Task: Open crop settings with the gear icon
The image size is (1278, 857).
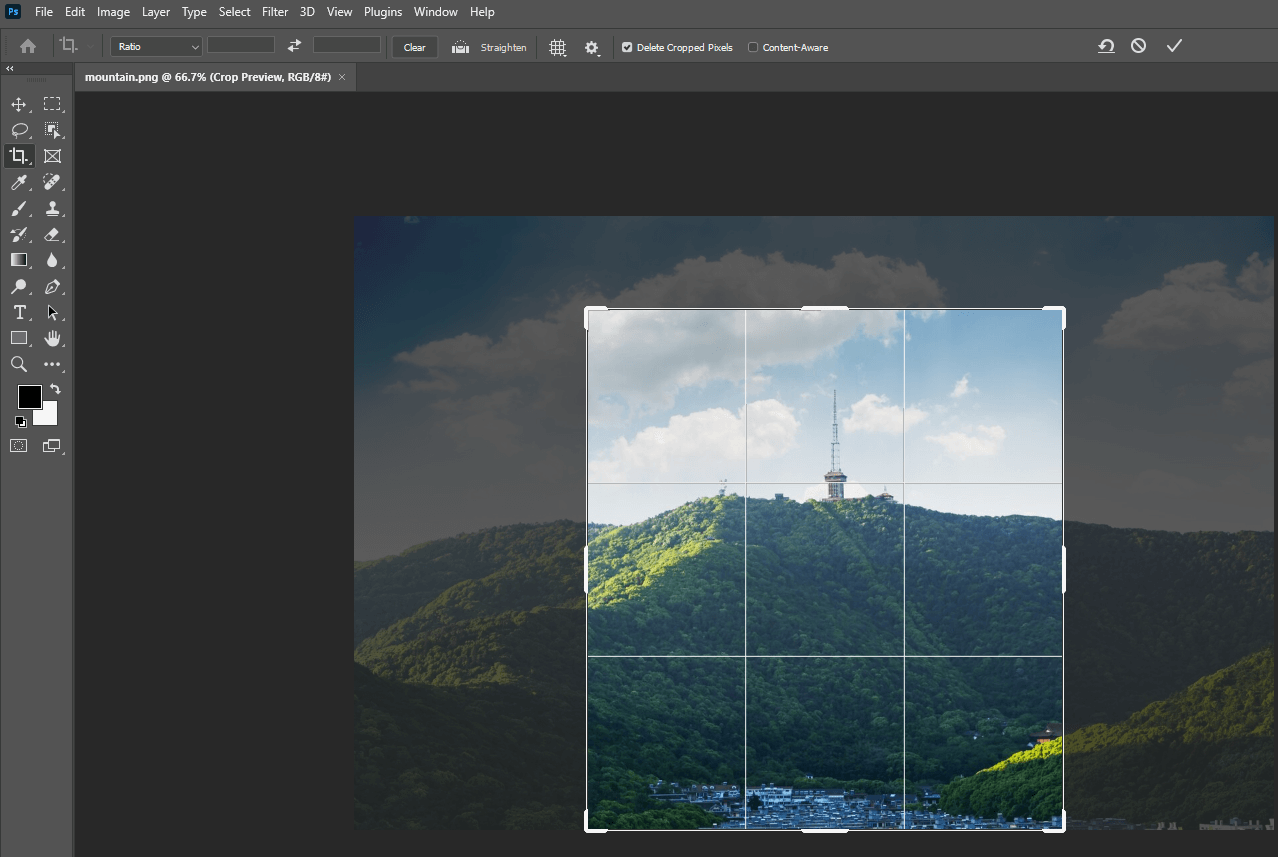Action: pyautogui.click(x=592, y=47)
